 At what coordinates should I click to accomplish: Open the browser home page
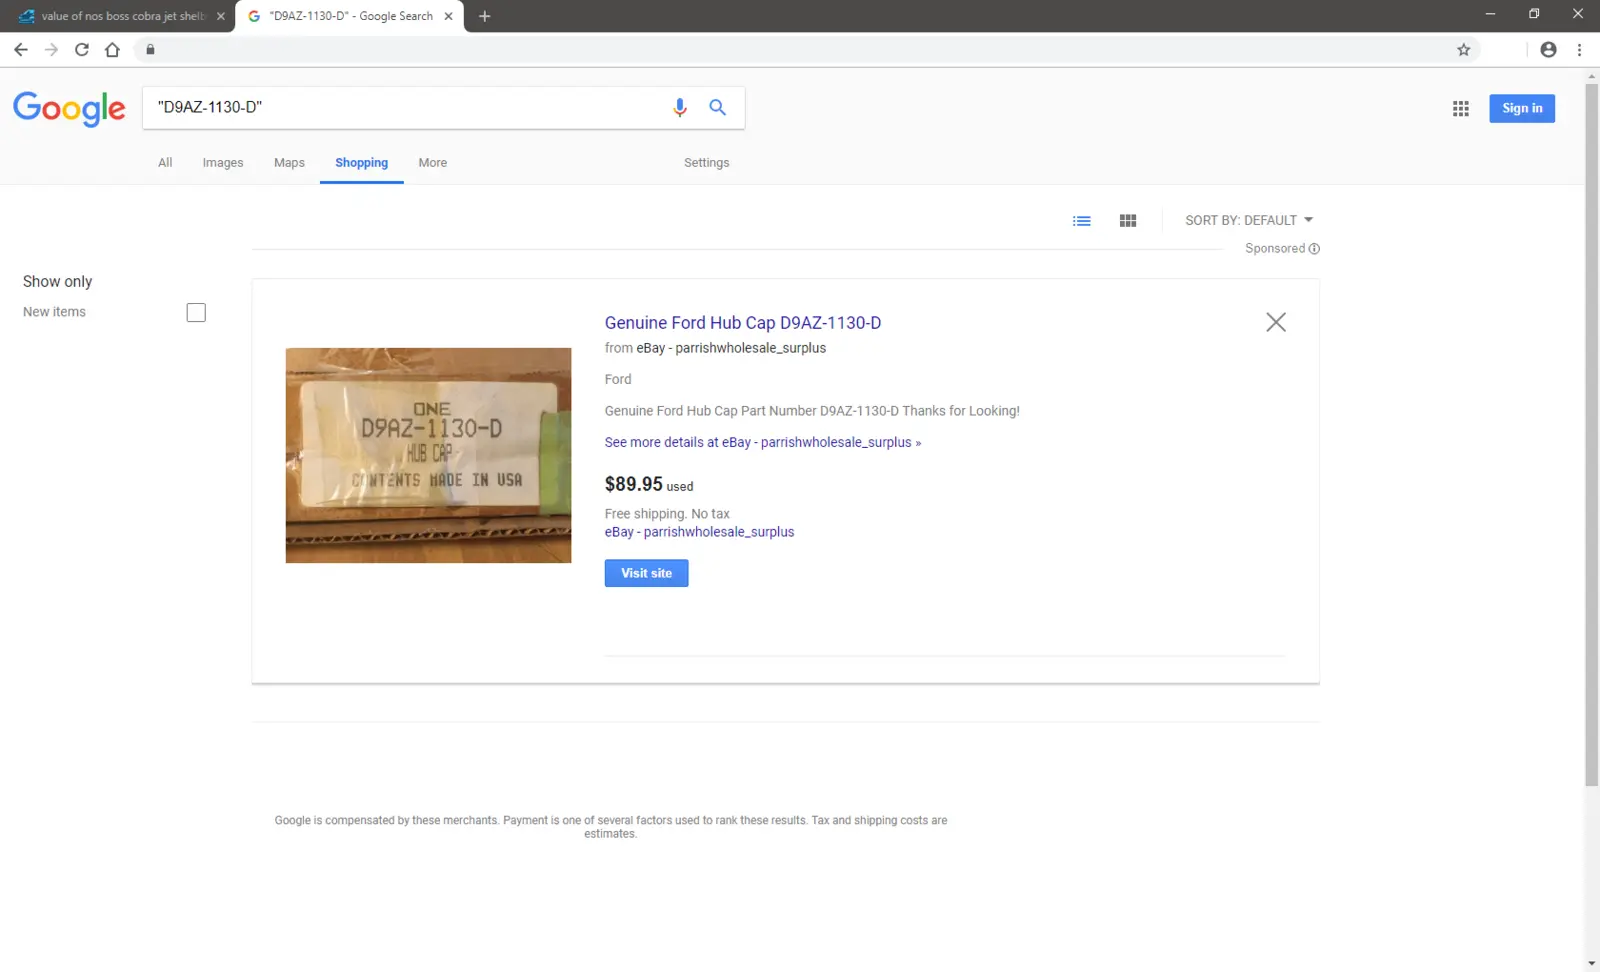click(112, 50)
